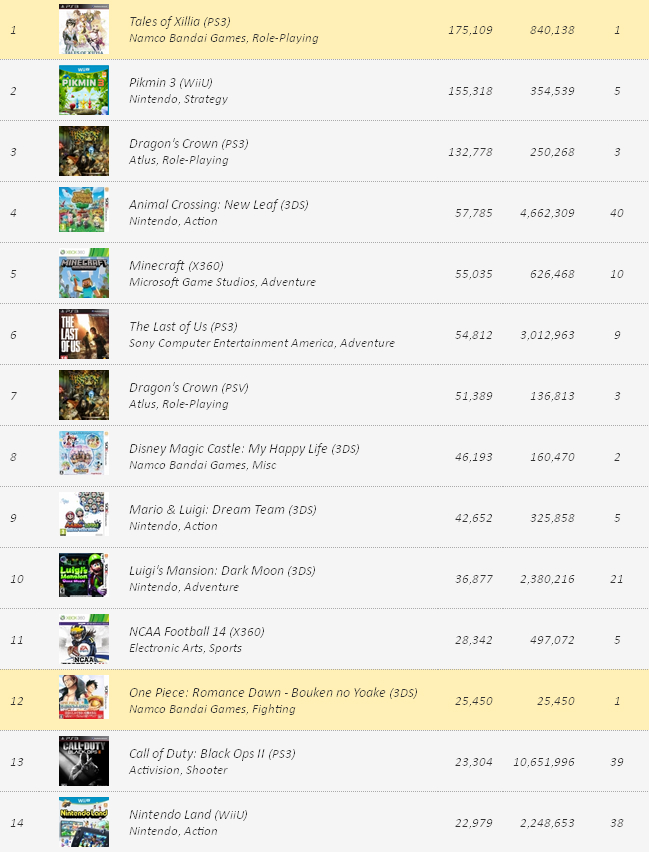
Task: Click Mario & Luigi: Dream Team title
Action: click(207, 509)
